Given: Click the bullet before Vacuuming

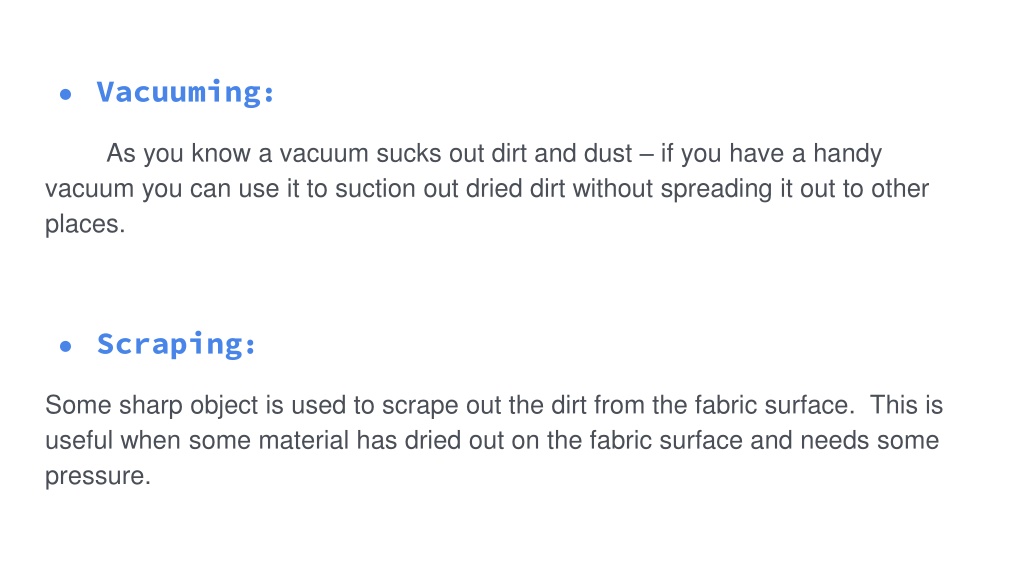Looking at the screenshot, I should [x=65, y=95].
